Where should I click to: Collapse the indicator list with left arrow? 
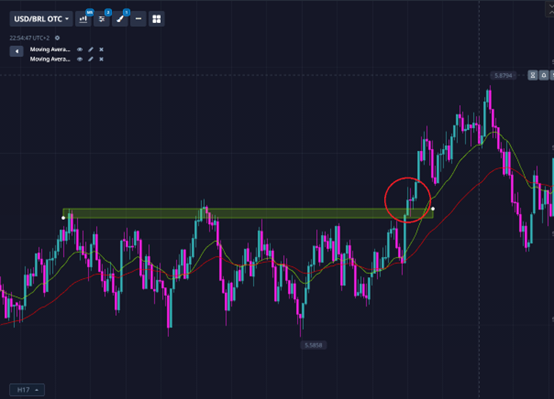tap(17, 51)
